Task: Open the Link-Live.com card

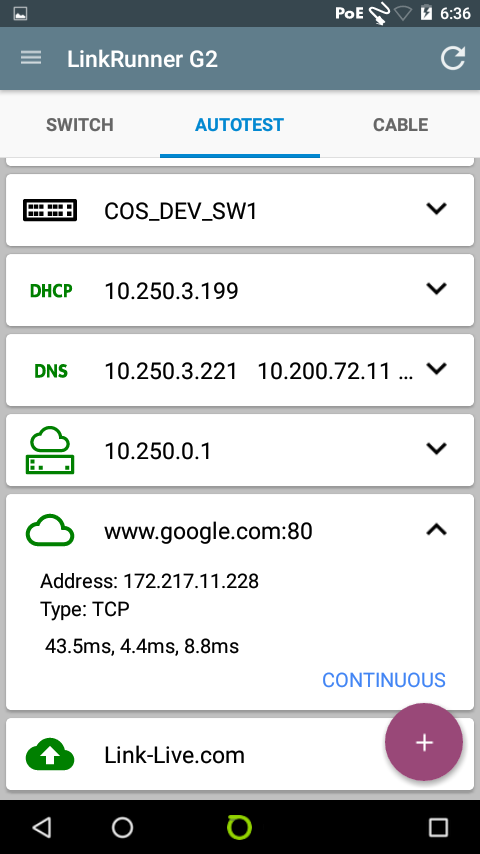Action: [x=240, y=754]
